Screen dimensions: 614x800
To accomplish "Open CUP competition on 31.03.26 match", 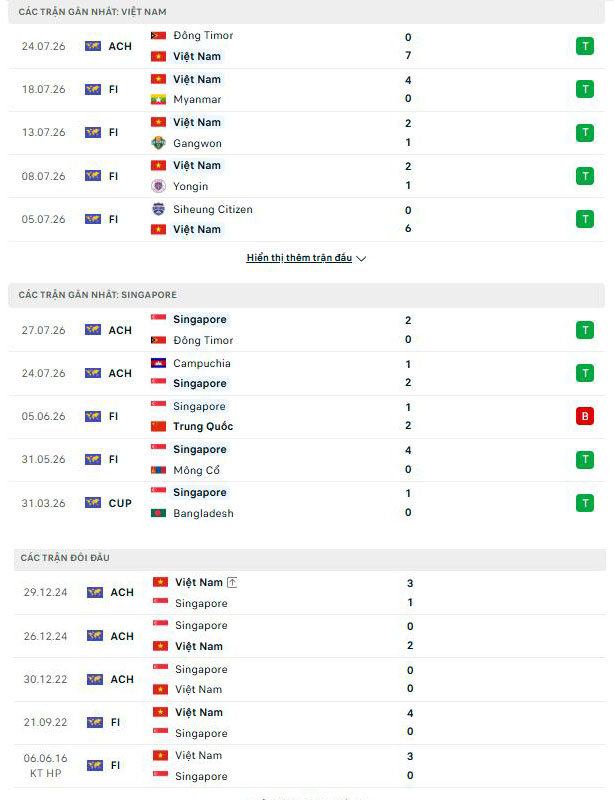I will (x=120, y=503).
